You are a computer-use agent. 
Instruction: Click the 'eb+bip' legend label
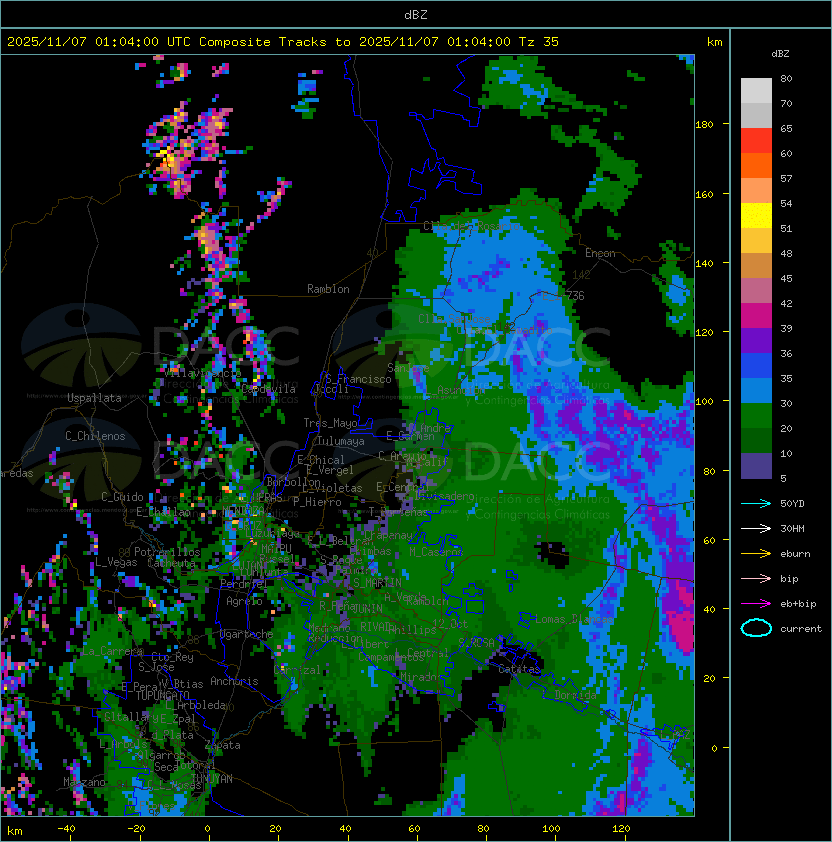coord(798,604)
